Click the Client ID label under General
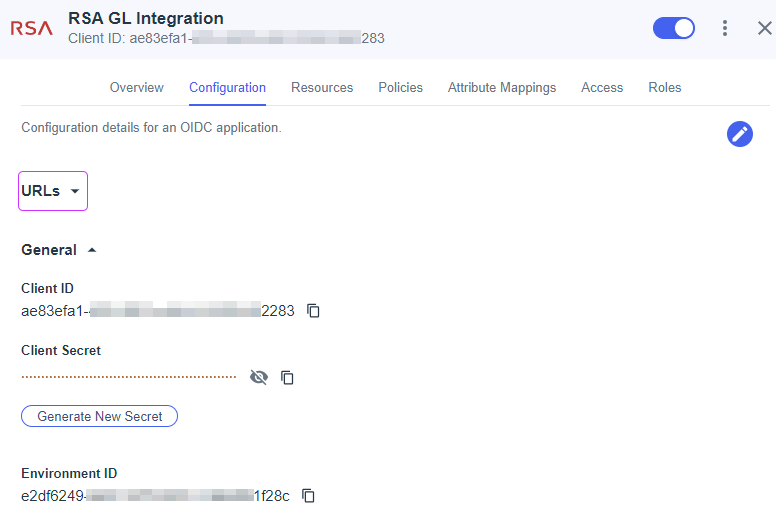The height and width of the screenshot is (530, 776). click(48, 289)
